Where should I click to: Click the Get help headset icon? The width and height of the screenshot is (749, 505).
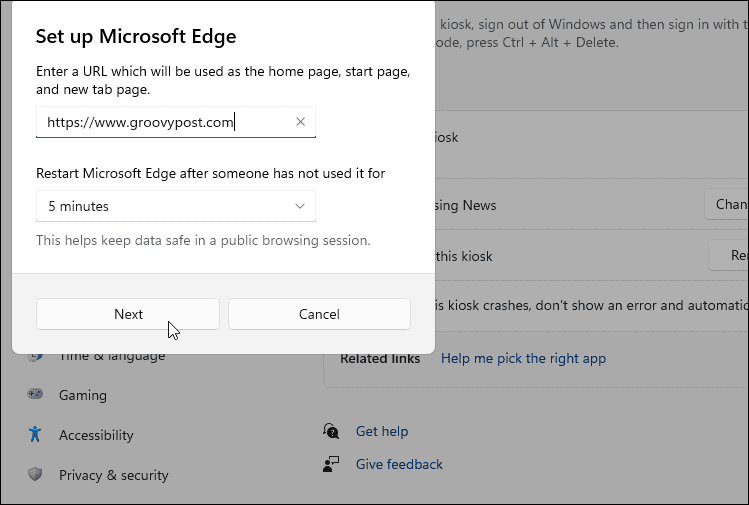[x=332, y=431]
